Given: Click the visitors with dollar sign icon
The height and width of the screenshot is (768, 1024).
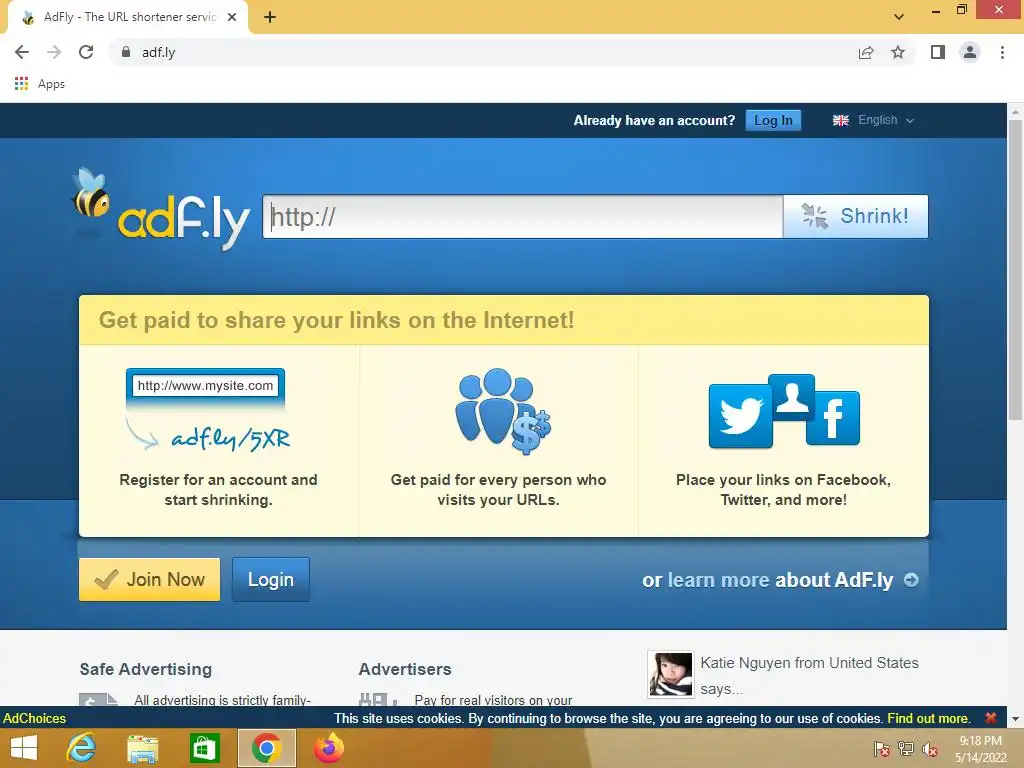Looking at the screenshot, I should tap(503, 411).
